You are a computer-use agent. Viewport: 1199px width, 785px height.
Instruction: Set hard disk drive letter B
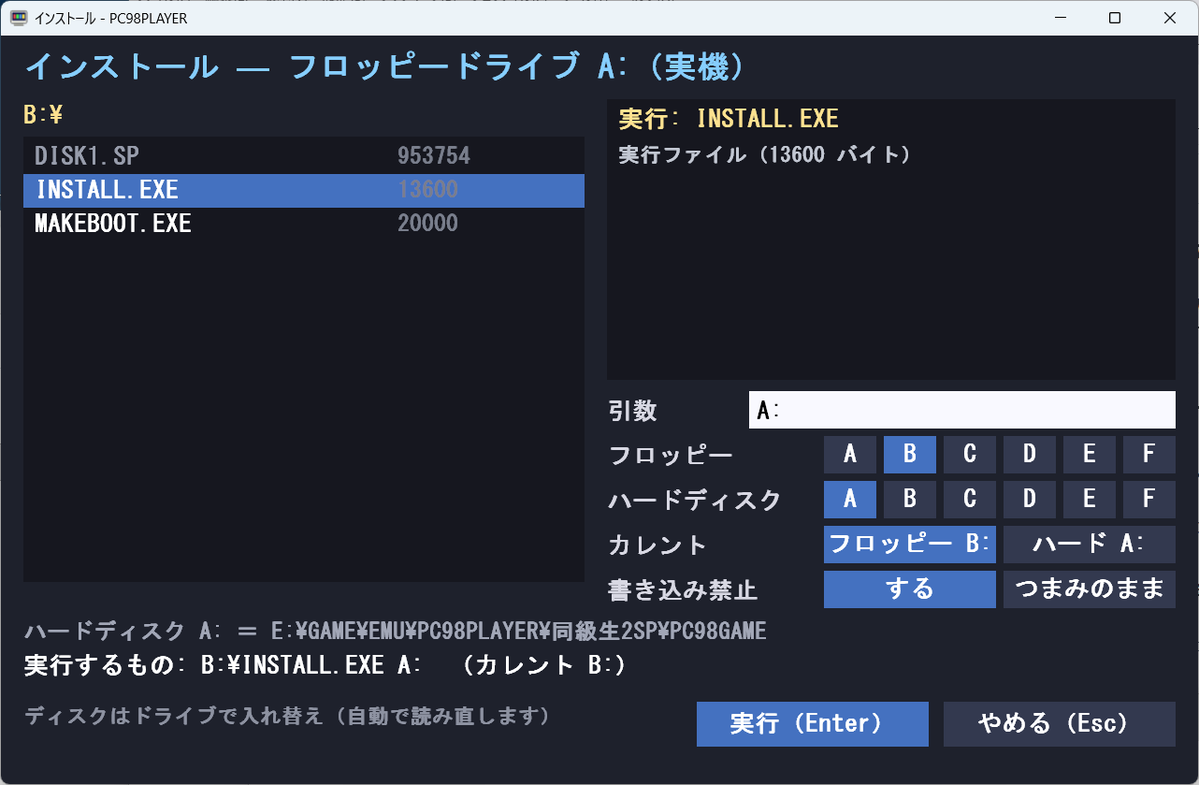909,499
